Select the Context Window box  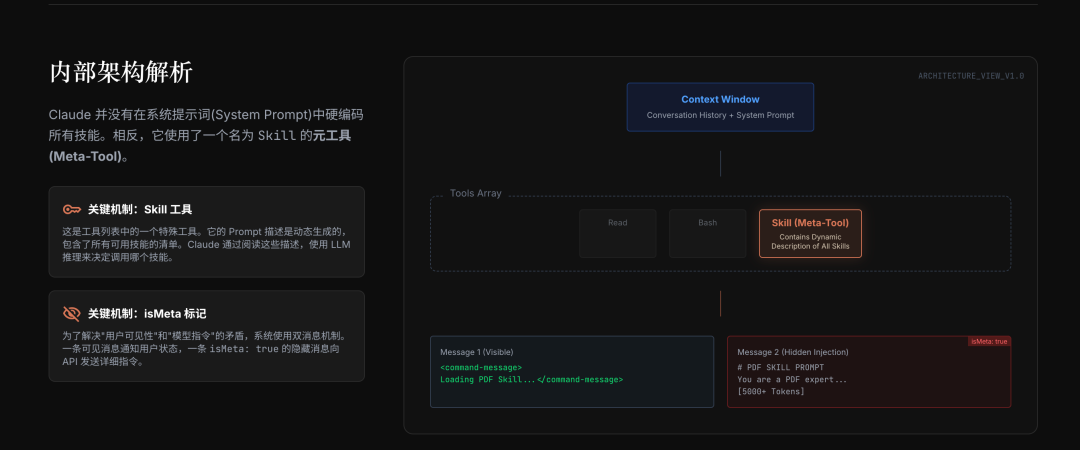pos(720,107)
